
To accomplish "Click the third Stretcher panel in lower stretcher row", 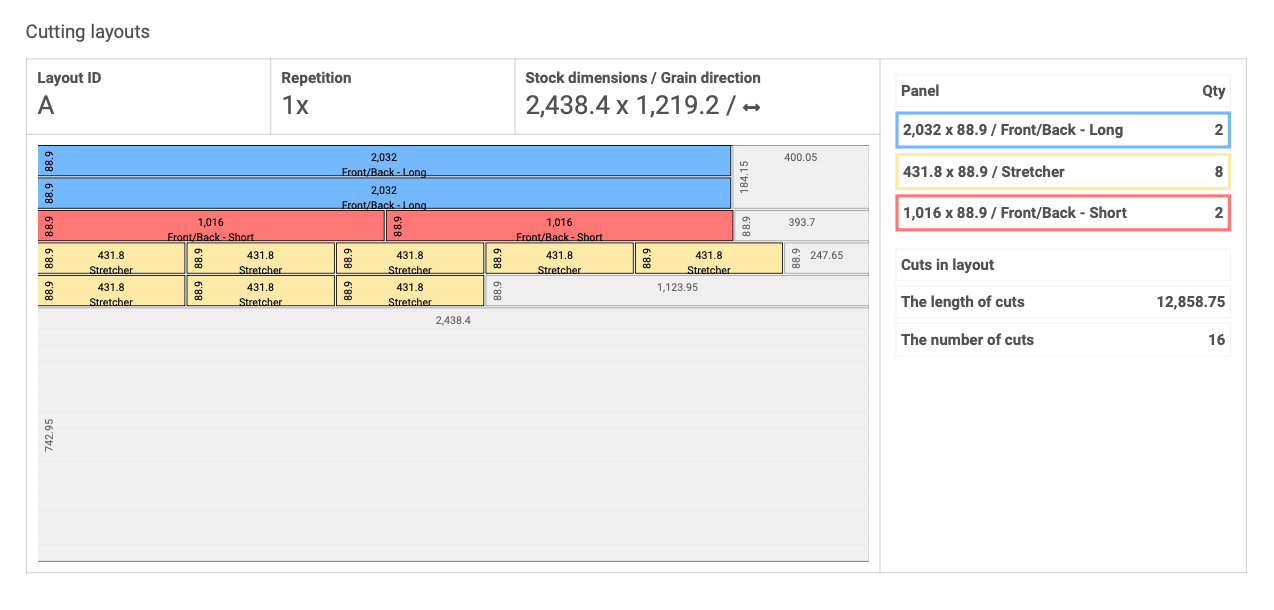I will coord(410,291).
